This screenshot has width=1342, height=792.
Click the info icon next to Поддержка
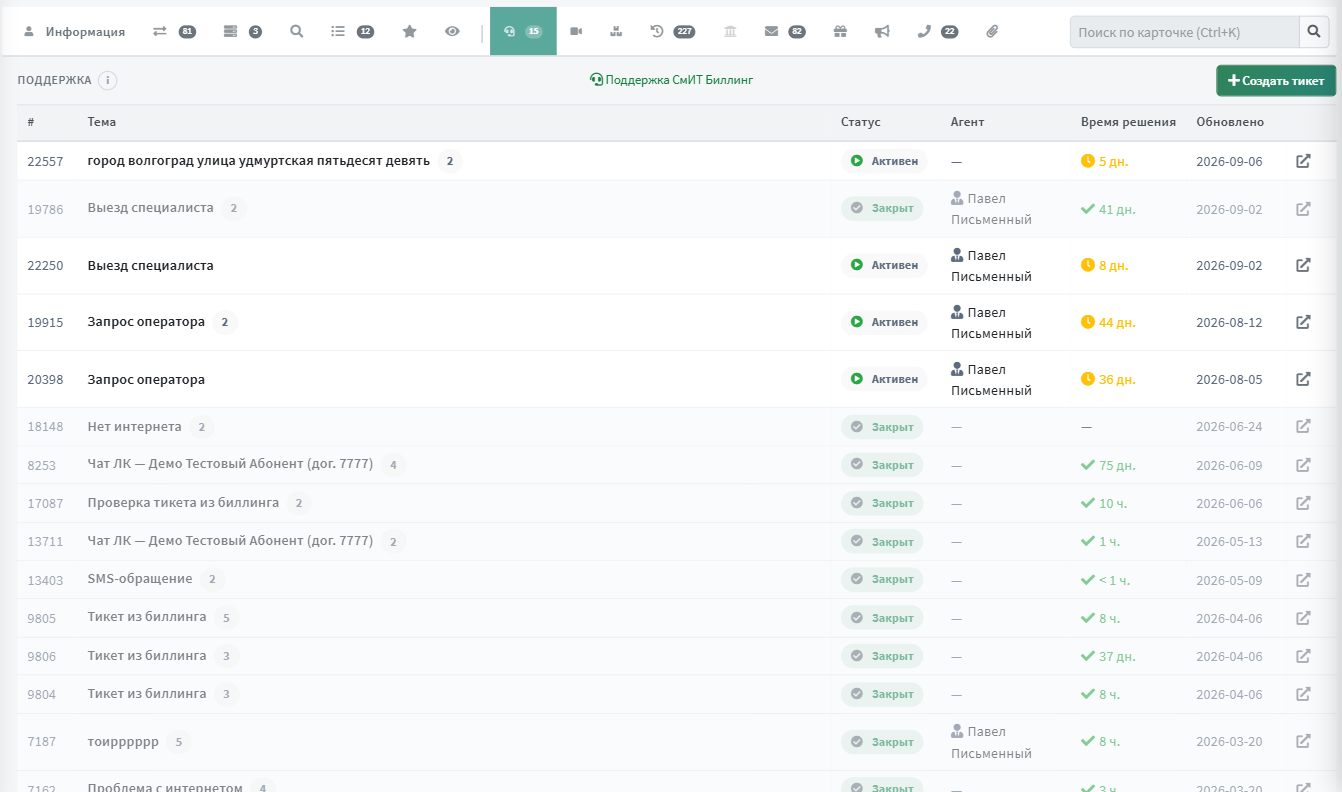coord(108,80)
